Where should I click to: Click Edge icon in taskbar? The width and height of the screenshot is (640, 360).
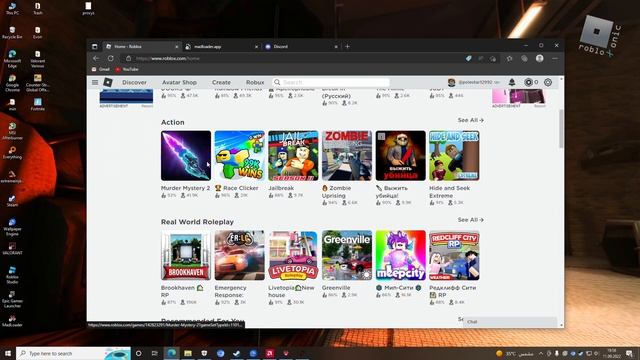tap(172, 353)
